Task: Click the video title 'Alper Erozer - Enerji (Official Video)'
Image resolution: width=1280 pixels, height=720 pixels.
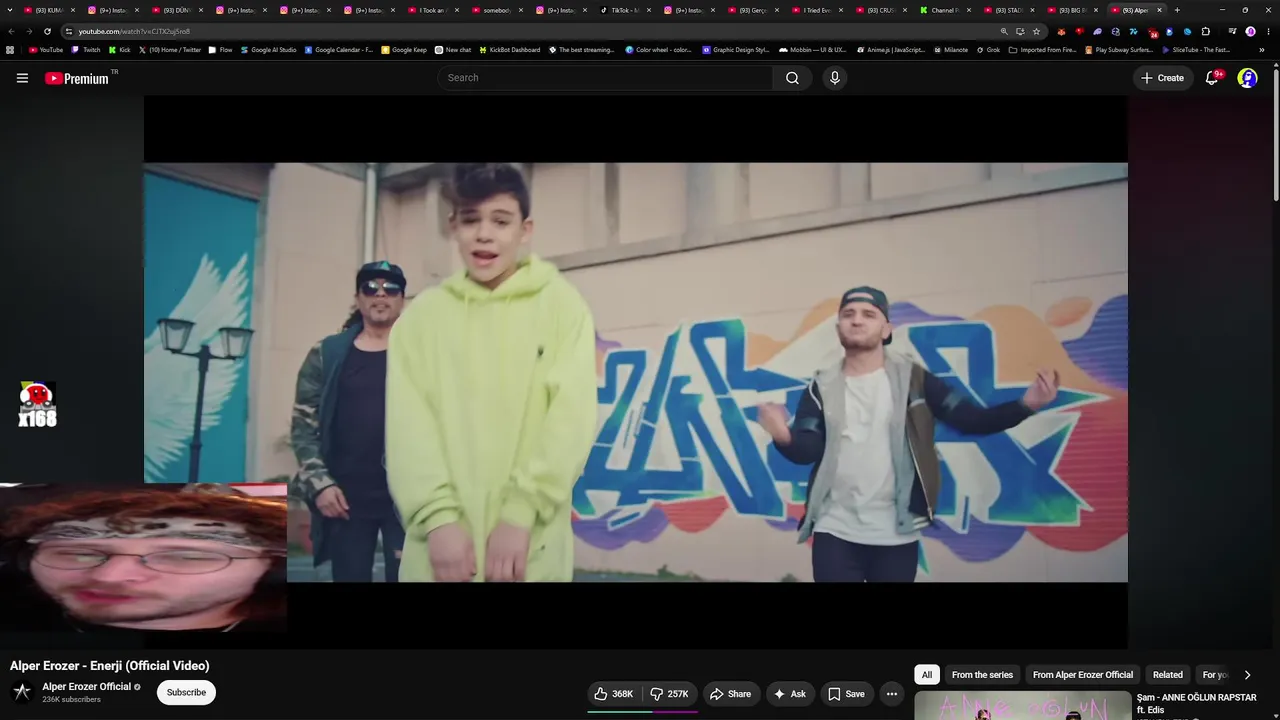Action: 110,666
